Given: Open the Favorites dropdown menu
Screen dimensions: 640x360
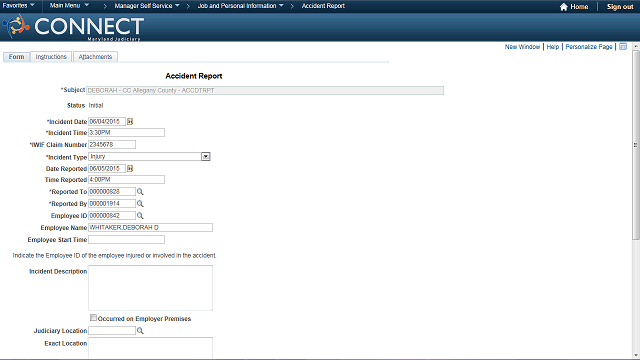Looking at the screenshot, I should [18, 6].
